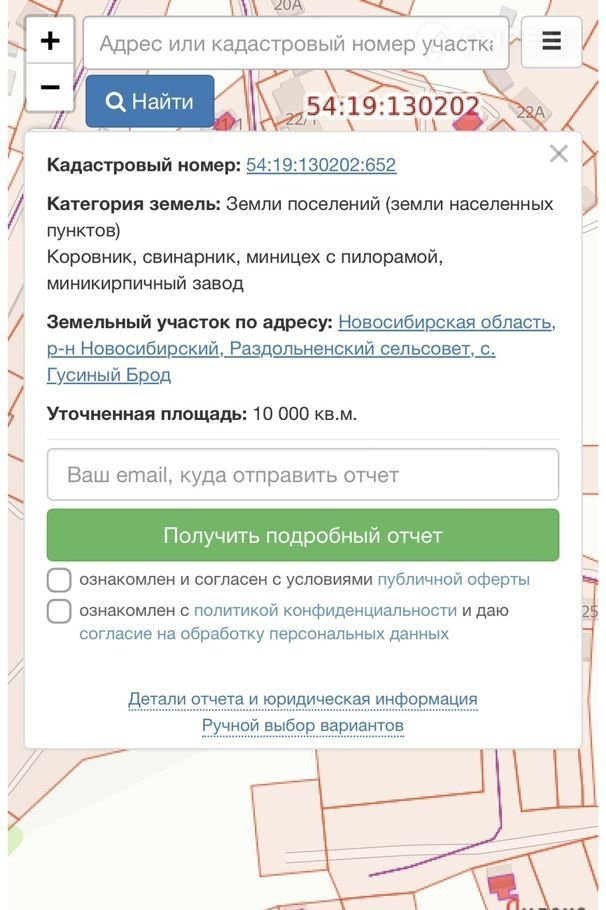The height and width of the screenshot is (910, 606).
Task: Open the публичной оферты link
Action: pyautogui.click(x=453, y=579)
